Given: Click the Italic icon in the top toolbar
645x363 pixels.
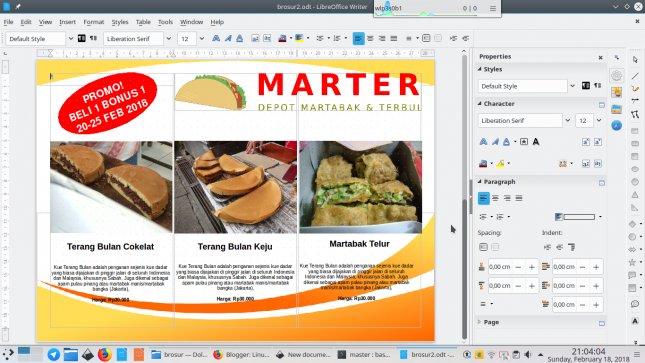Looking at the screenshot, I should click(x=228, y=38).
